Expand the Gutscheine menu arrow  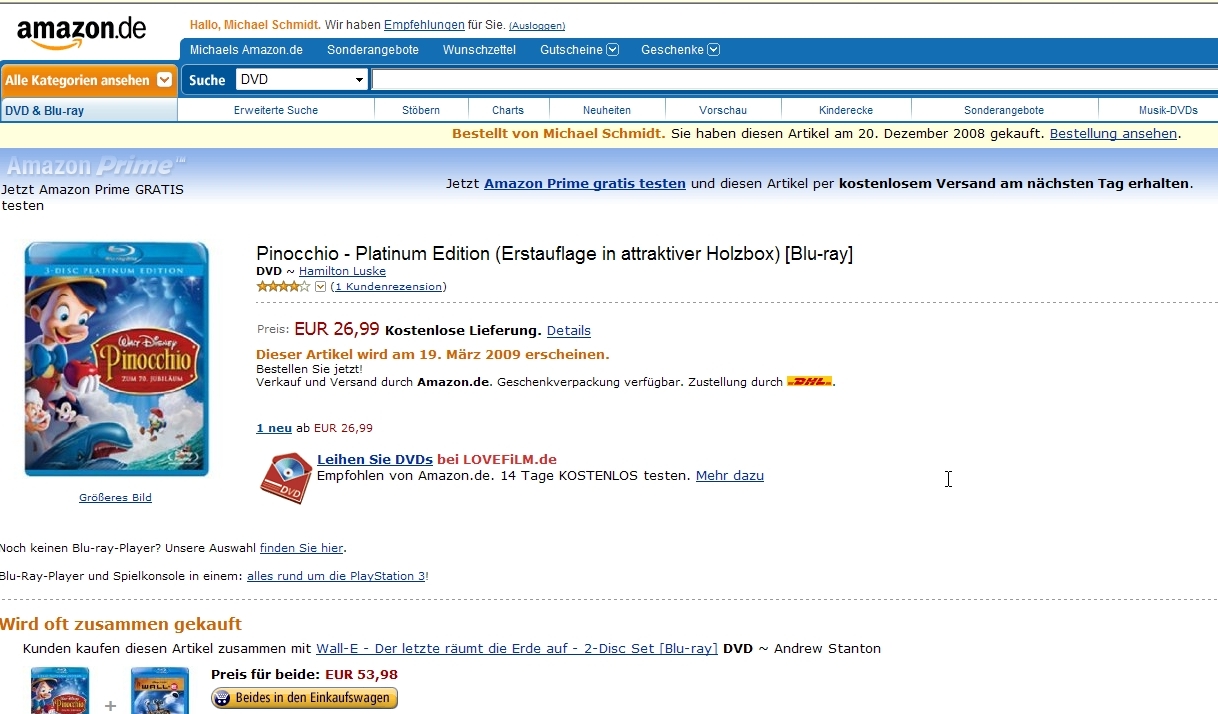(x=612, y=50)
